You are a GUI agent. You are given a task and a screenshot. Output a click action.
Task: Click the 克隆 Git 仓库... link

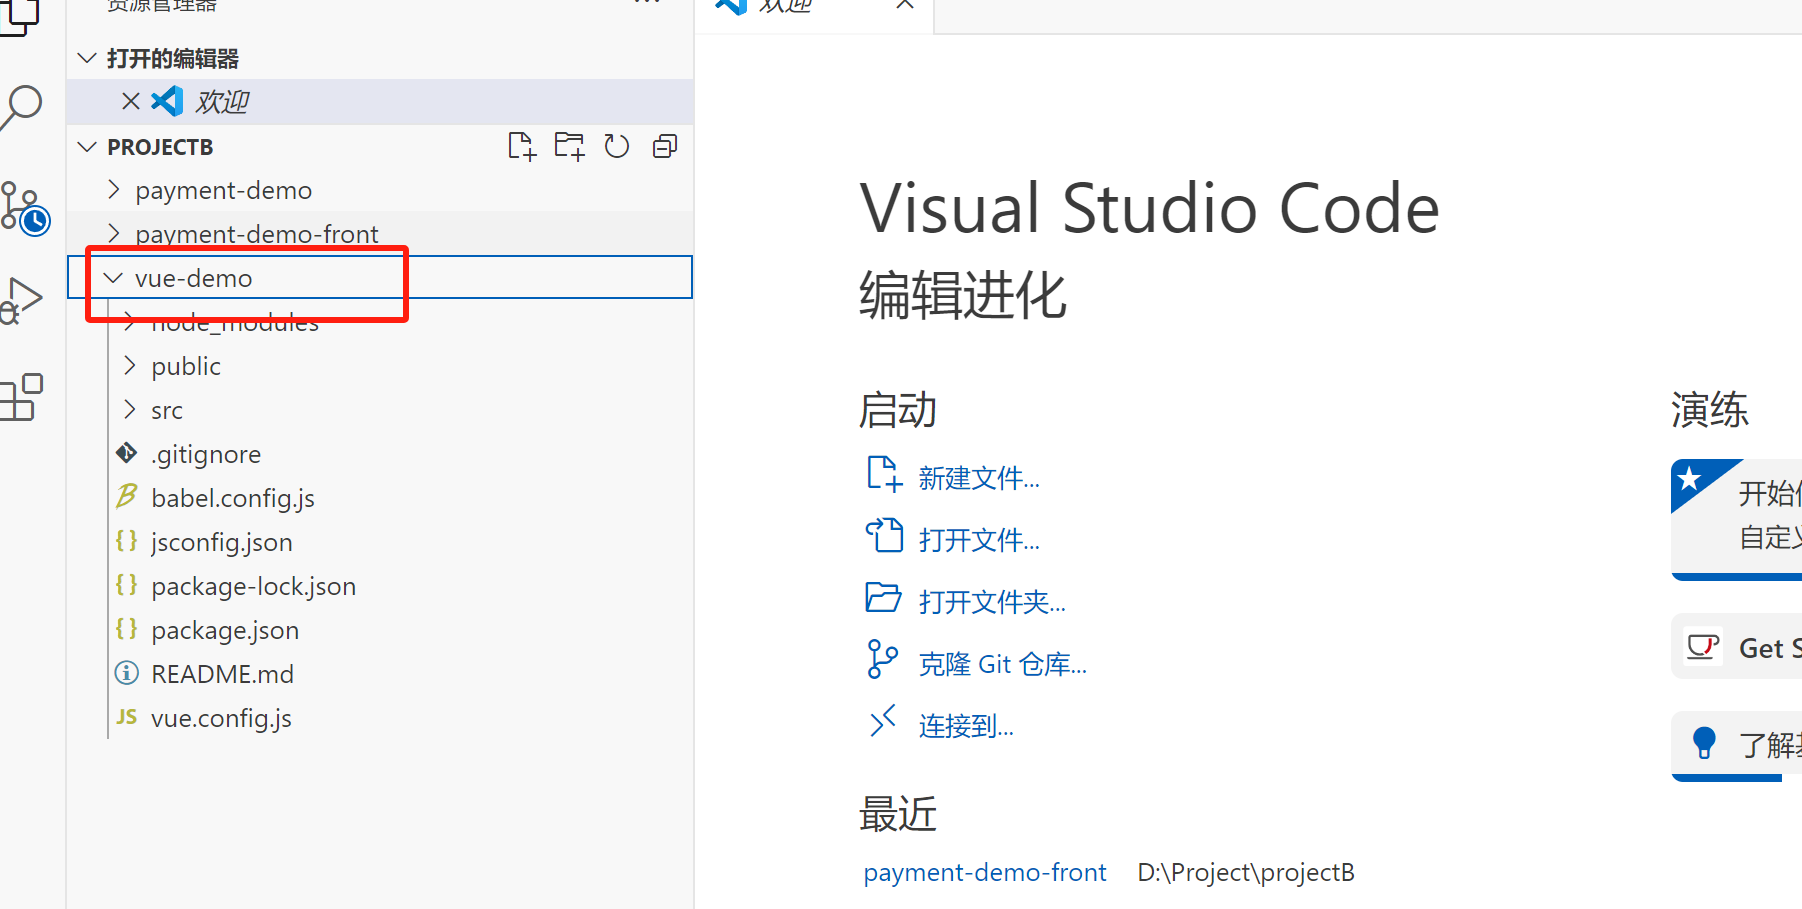coord(1002,664)
